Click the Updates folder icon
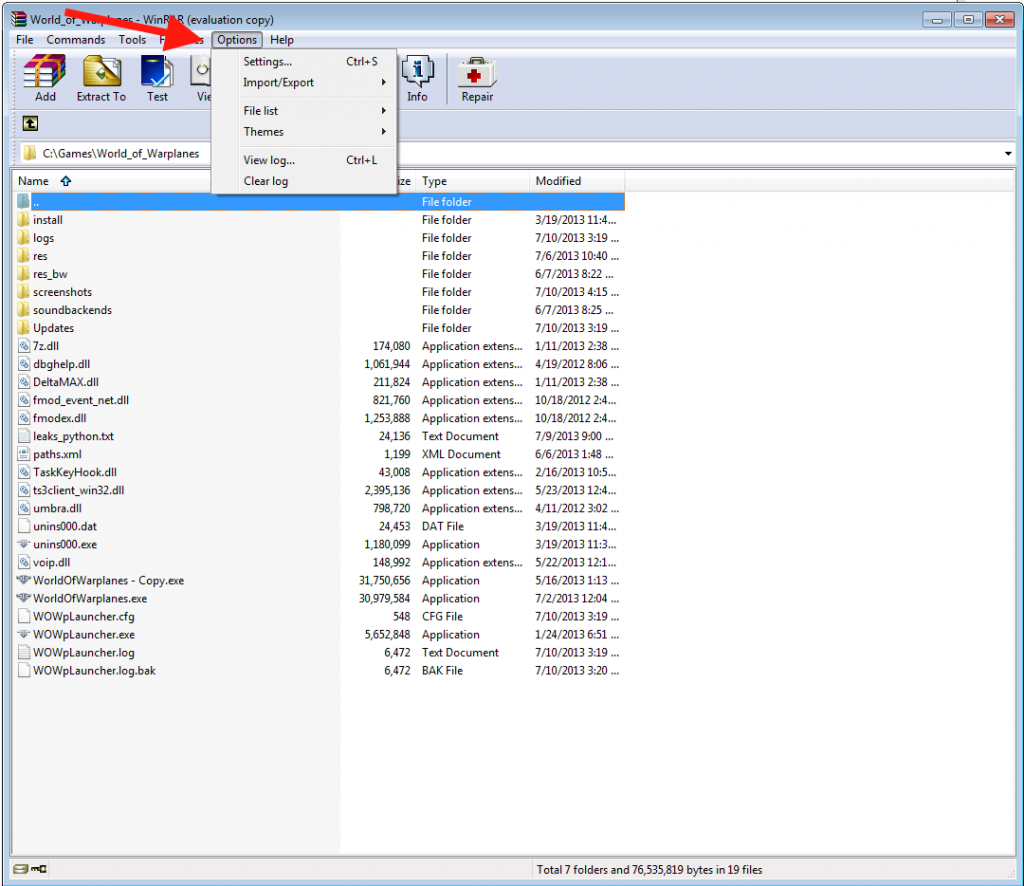 (x=24, y=328)
